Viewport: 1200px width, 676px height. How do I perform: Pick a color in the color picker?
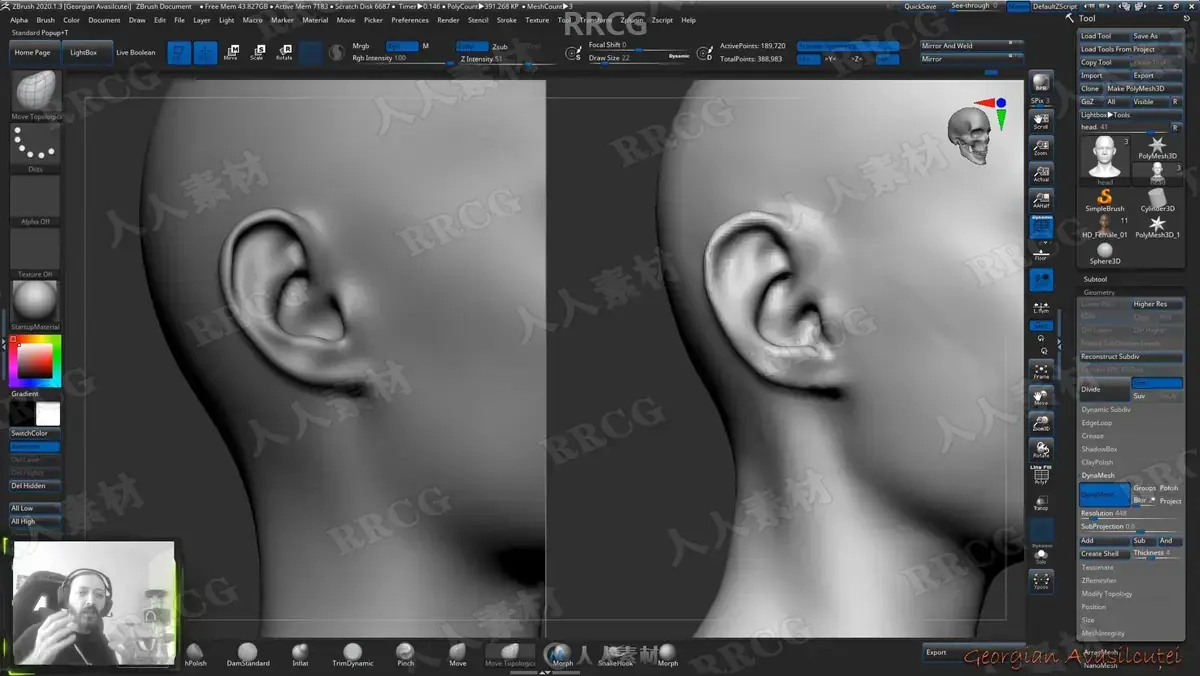[36, 362]
